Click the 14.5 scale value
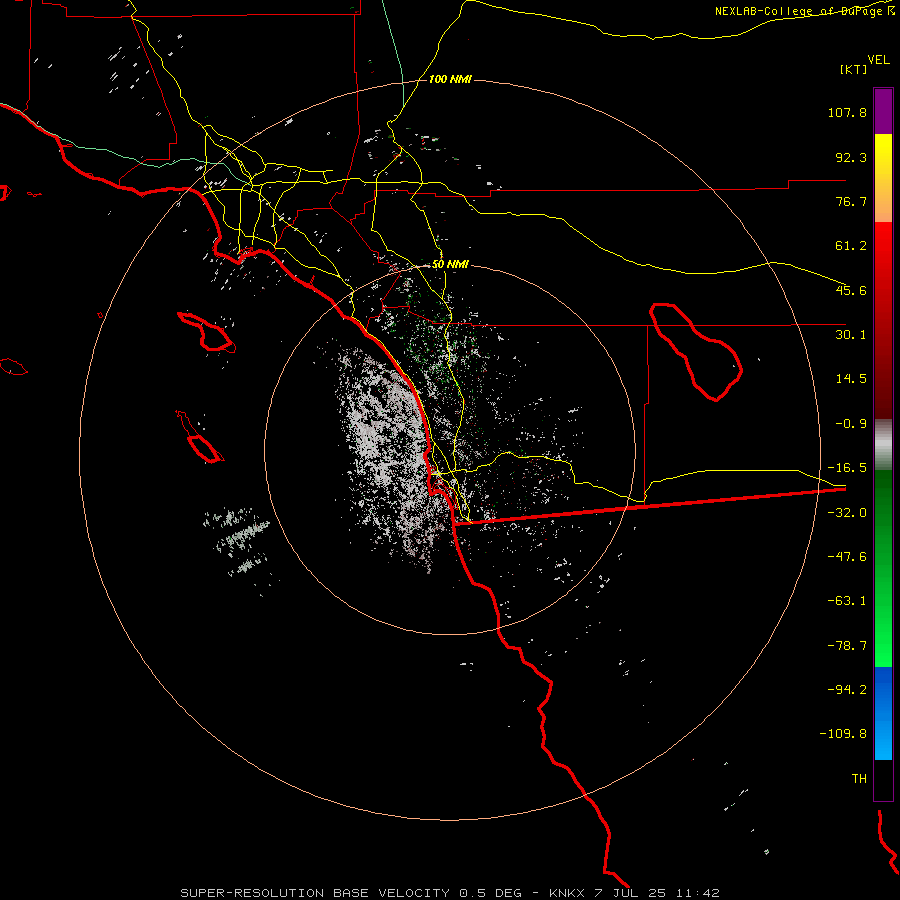900x900 pixels. point(851,379)
